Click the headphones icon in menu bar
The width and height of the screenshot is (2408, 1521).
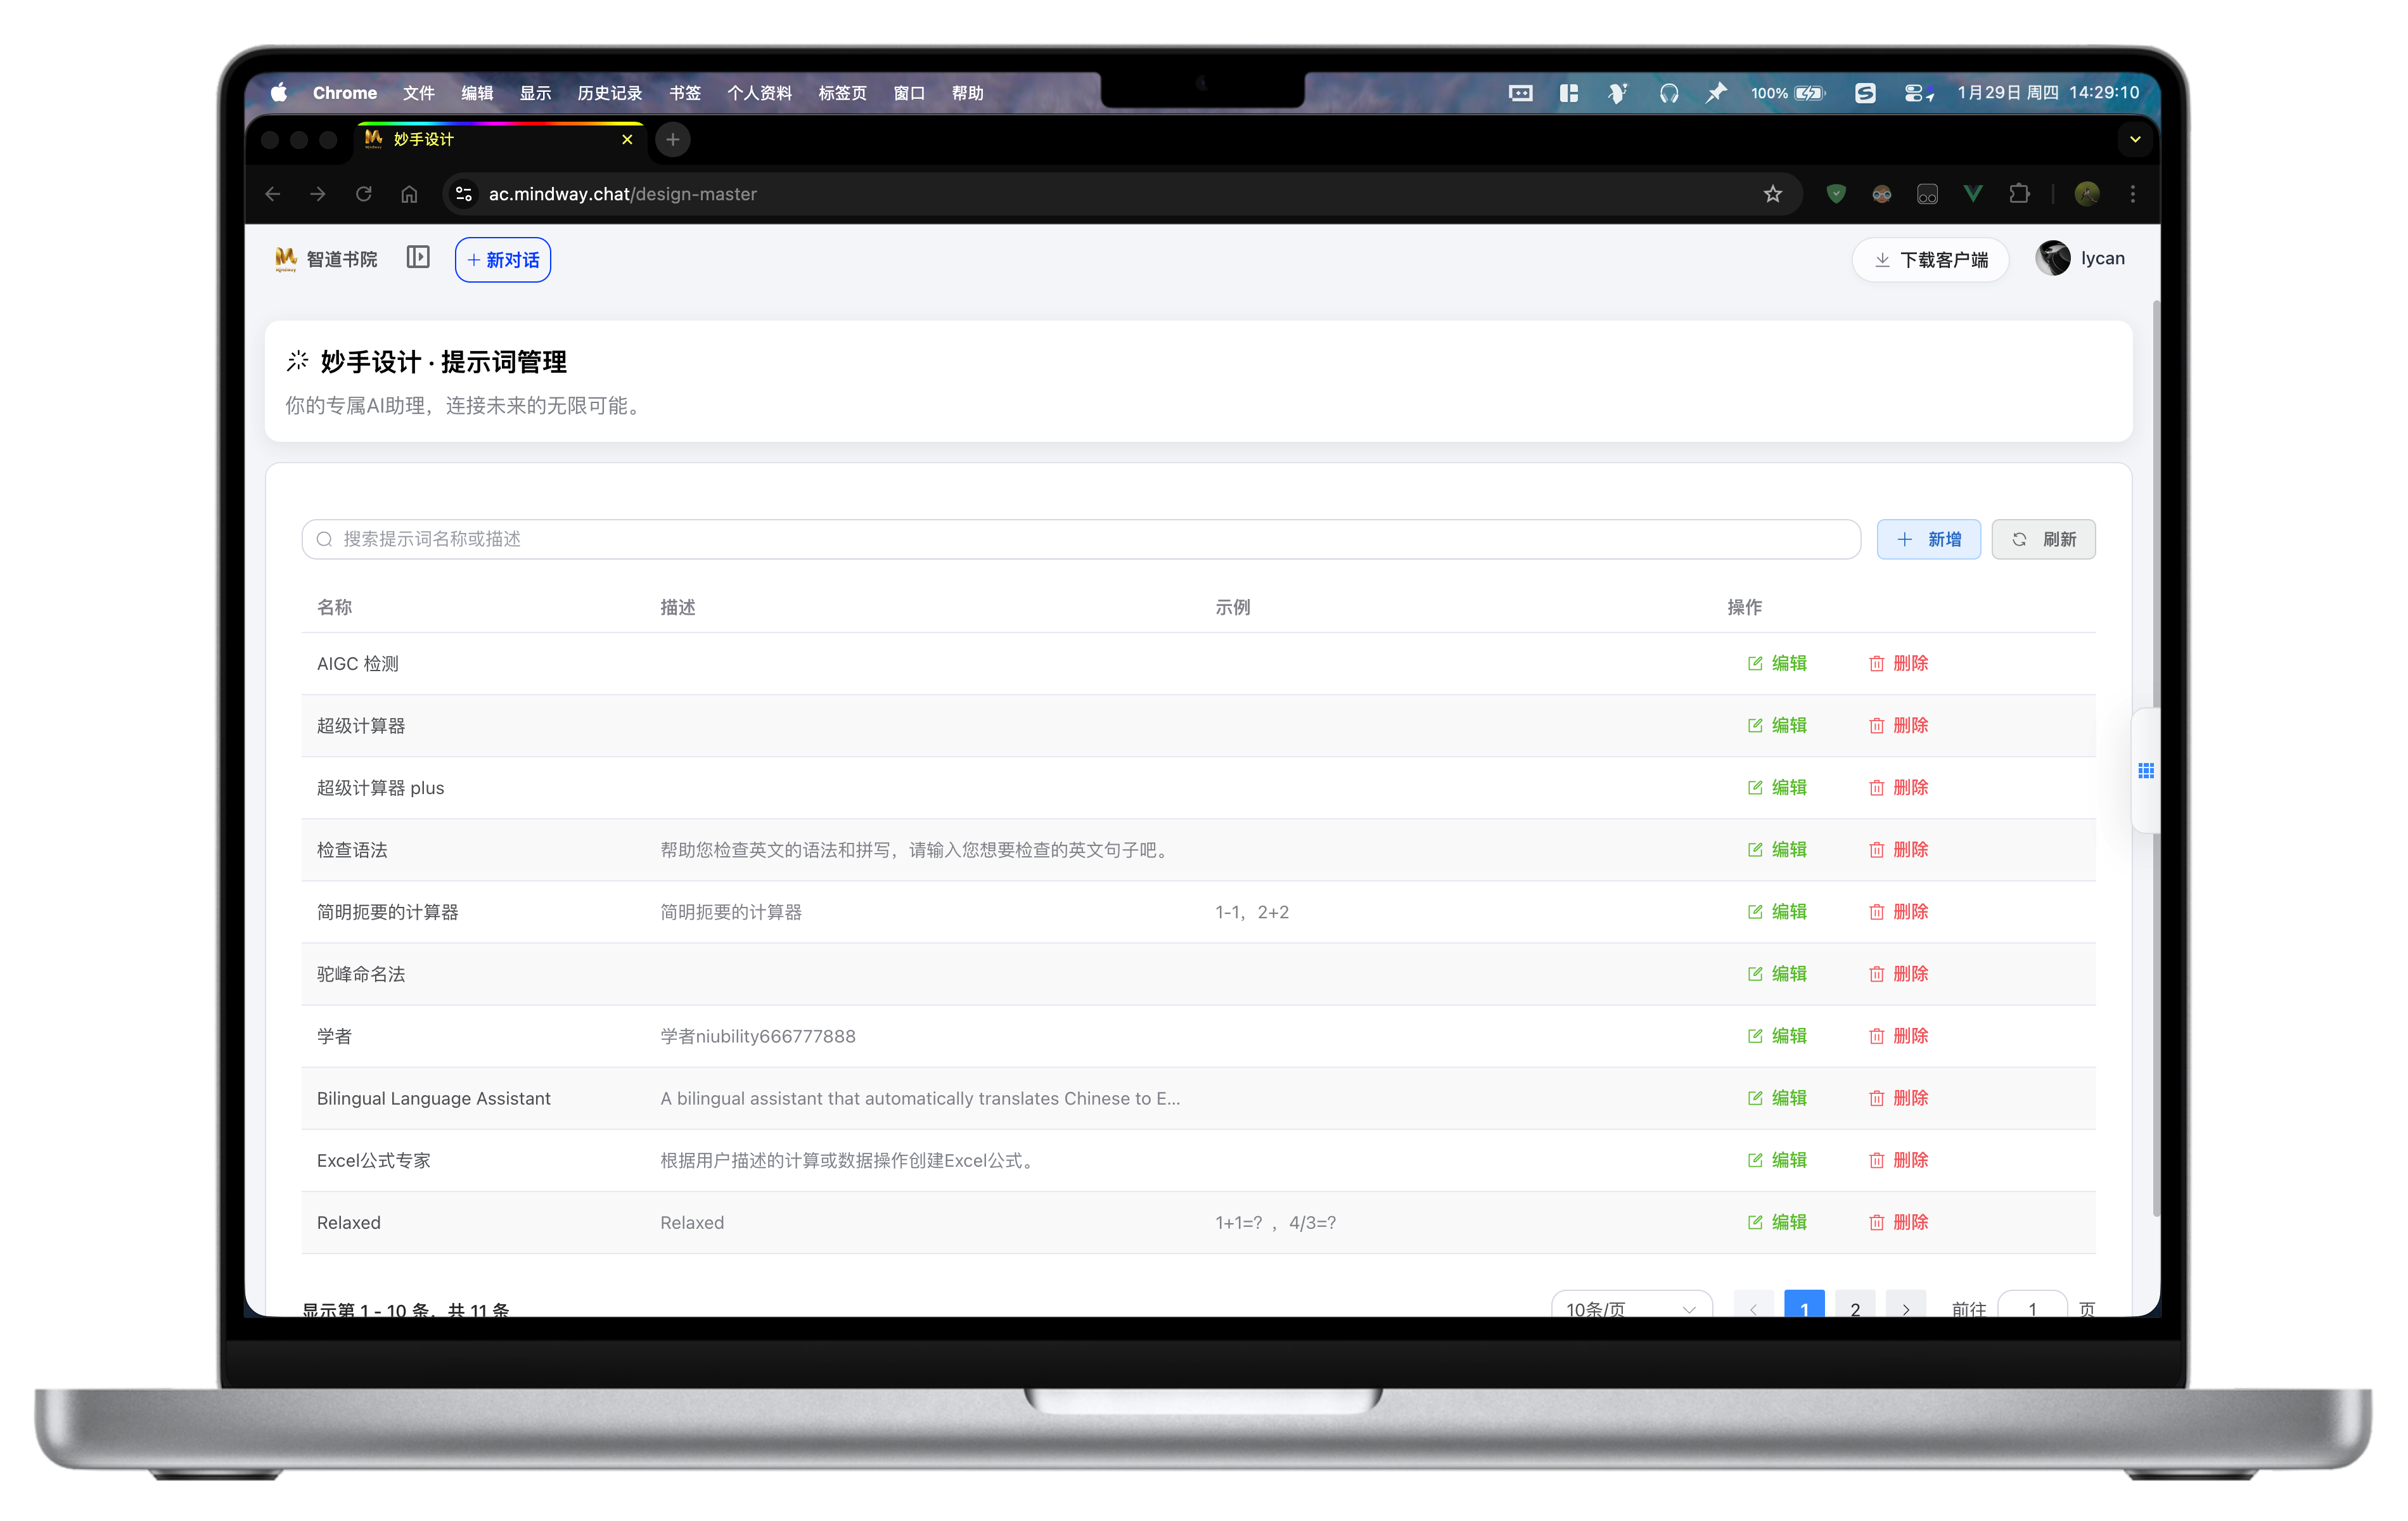[x=1669, y=93]
